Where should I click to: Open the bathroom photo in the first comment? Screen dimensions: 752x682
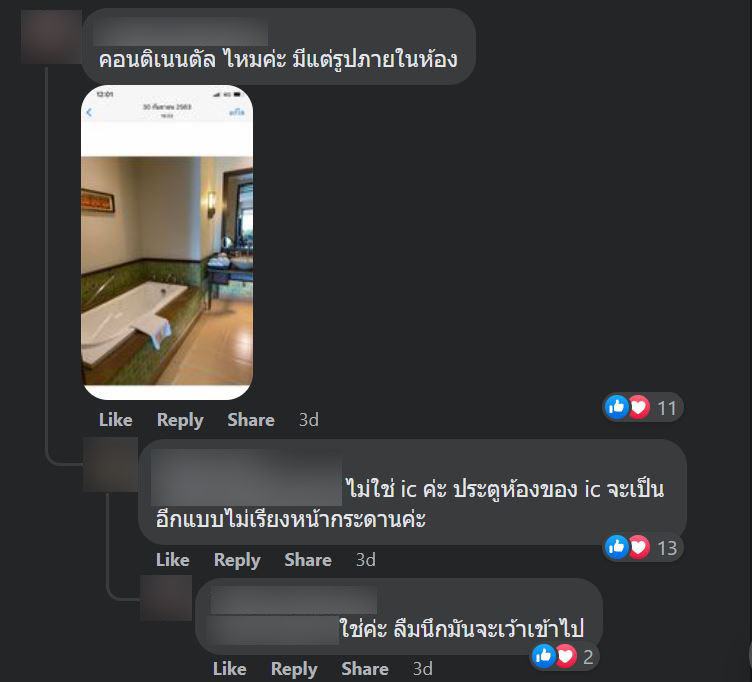167,242
